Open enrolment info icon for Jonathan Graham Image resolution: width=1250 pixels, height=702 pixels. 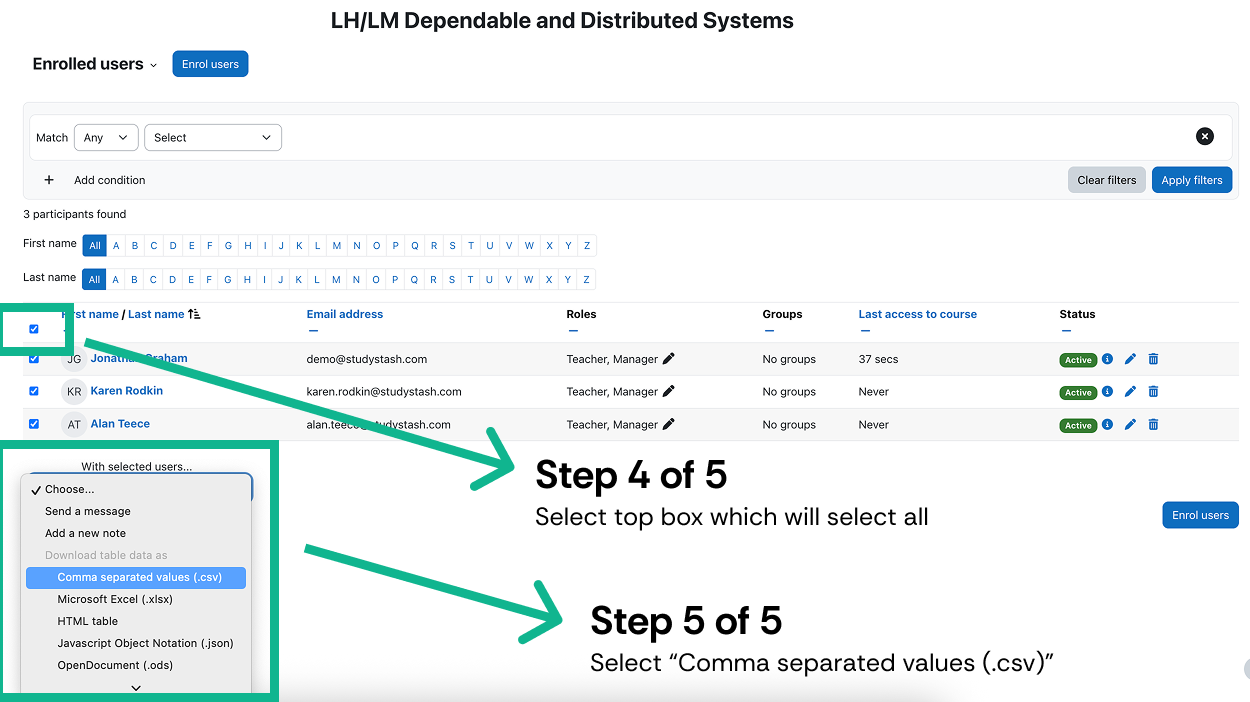click(1107, 359)
